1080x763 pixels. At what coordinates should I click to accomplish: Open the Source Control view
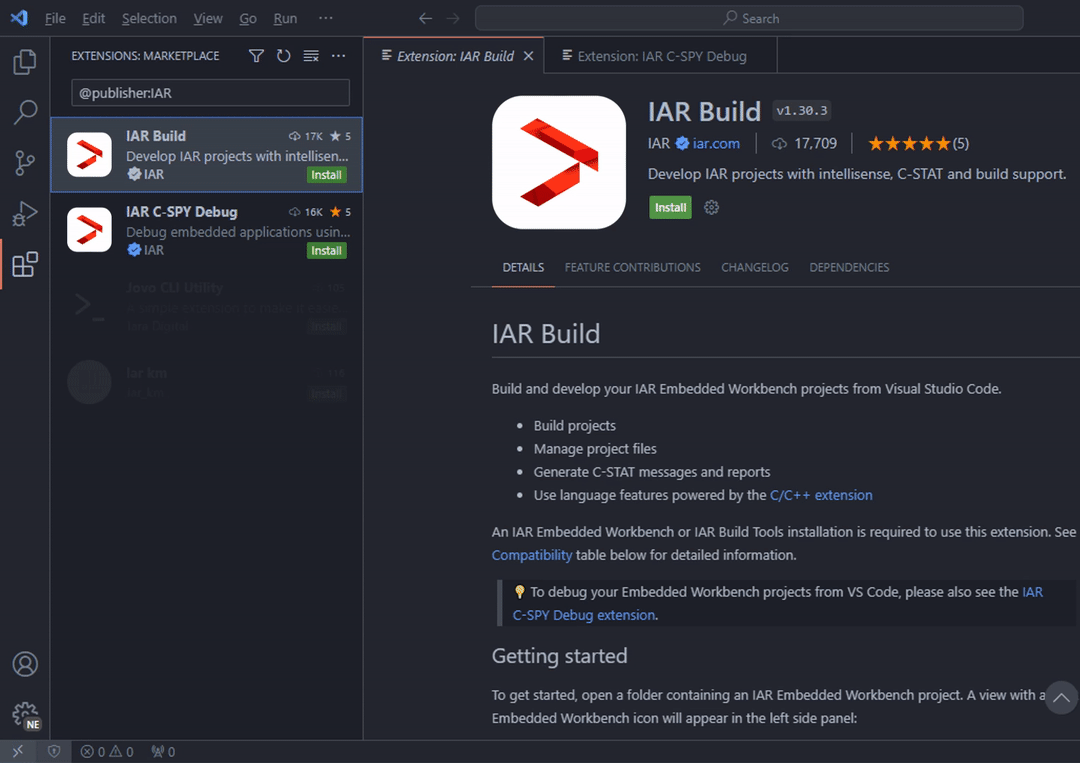pos(25,163)
